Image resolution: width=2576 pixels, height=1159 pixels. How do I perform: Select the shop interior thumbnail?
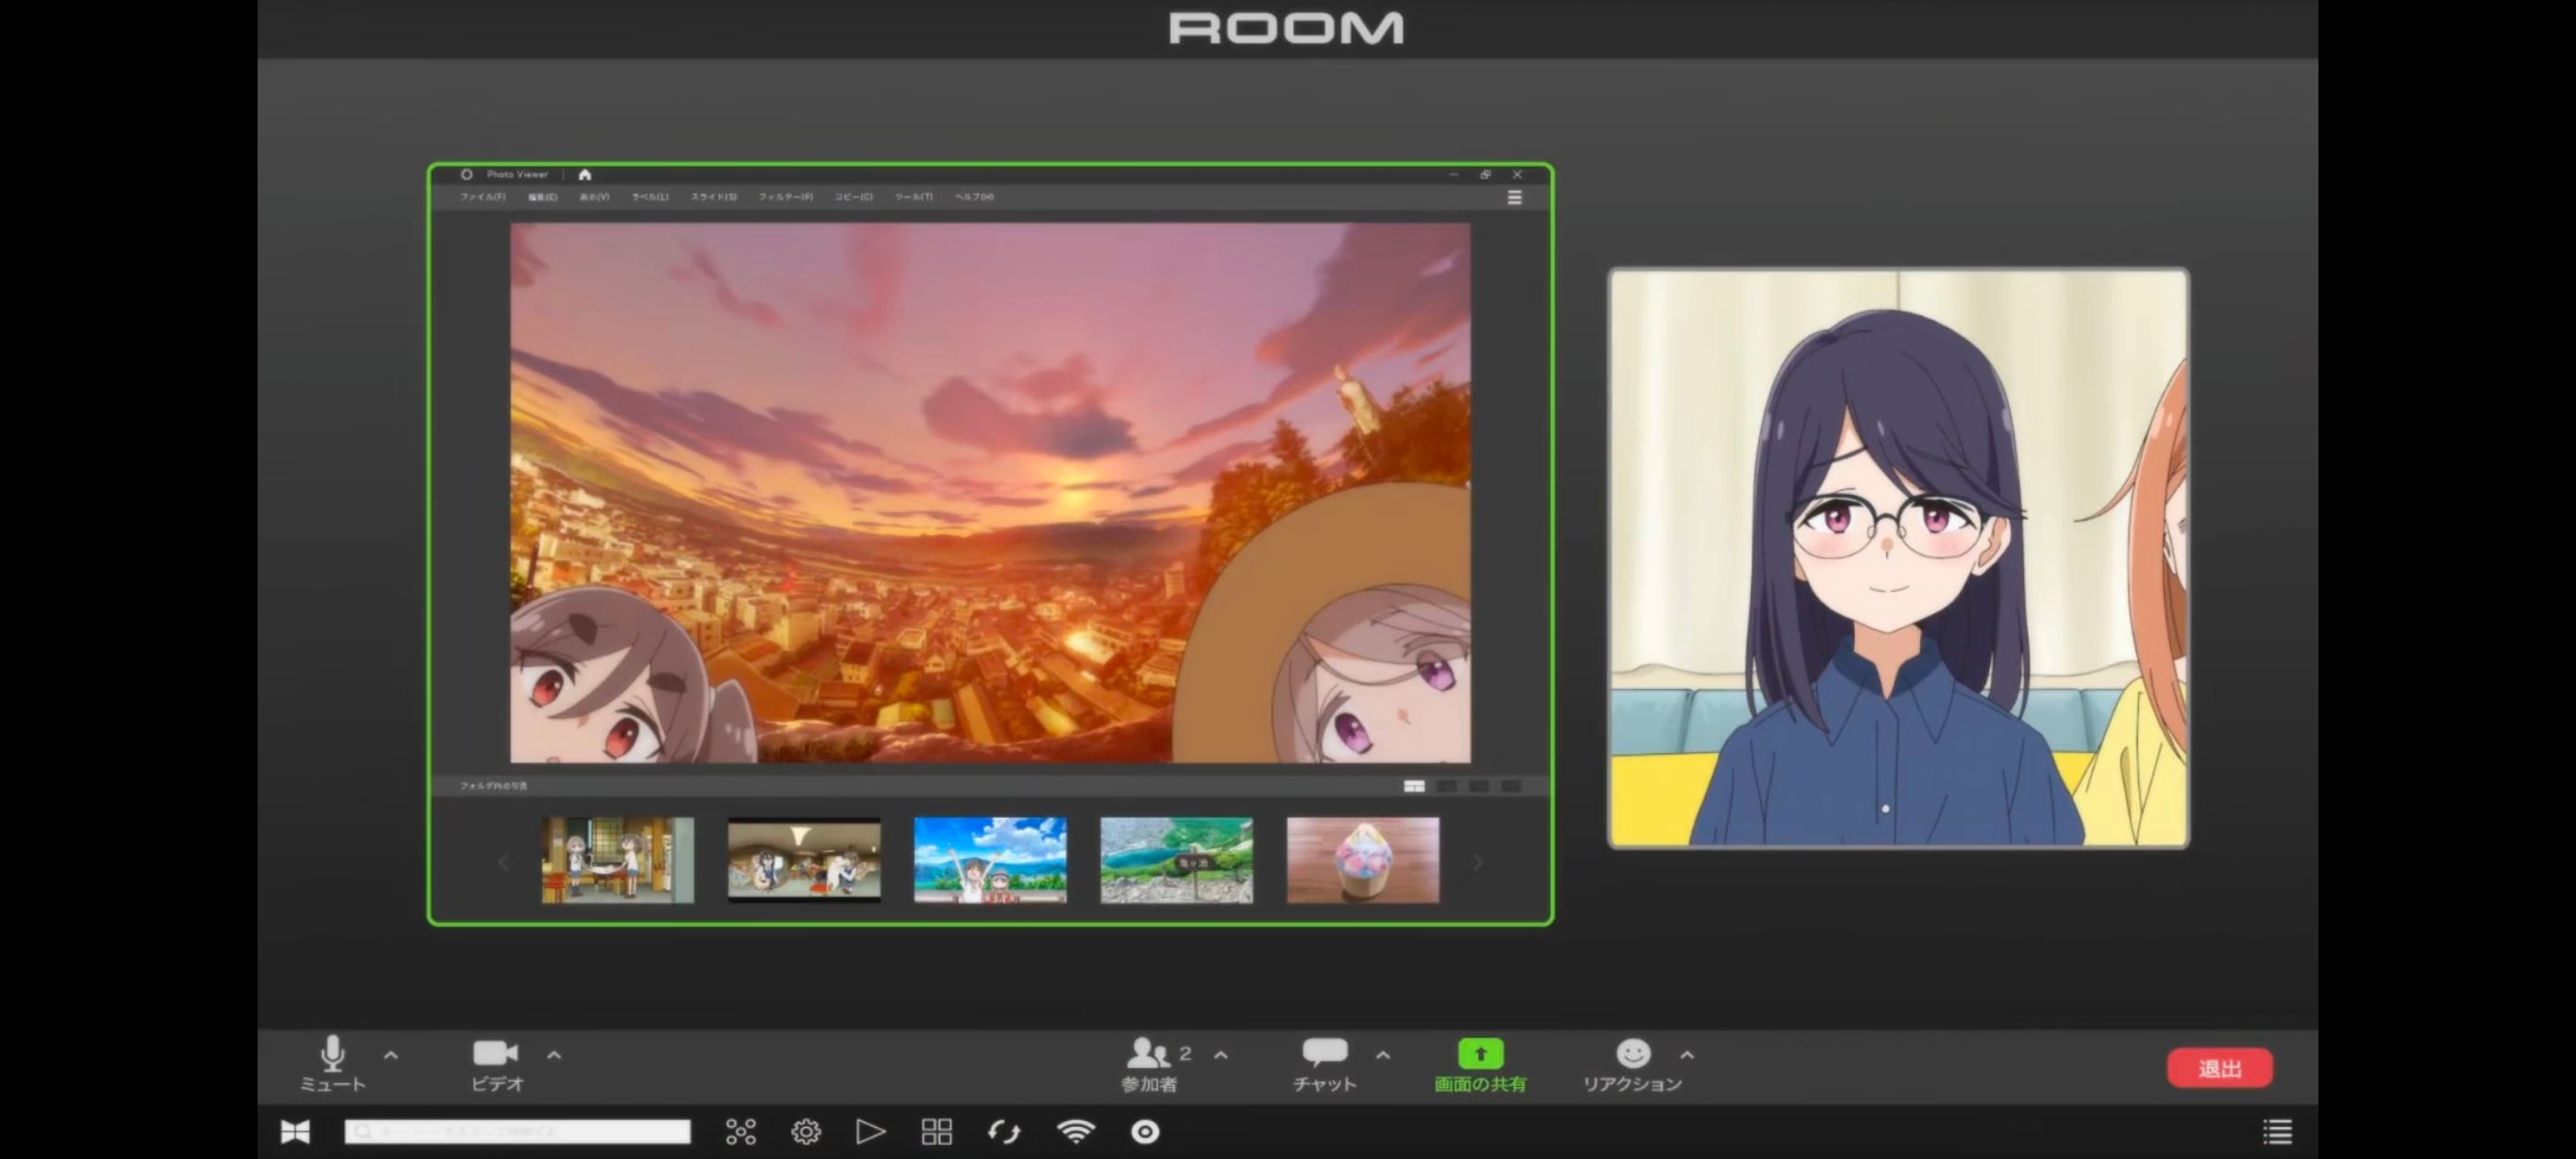tap(618, 860)
